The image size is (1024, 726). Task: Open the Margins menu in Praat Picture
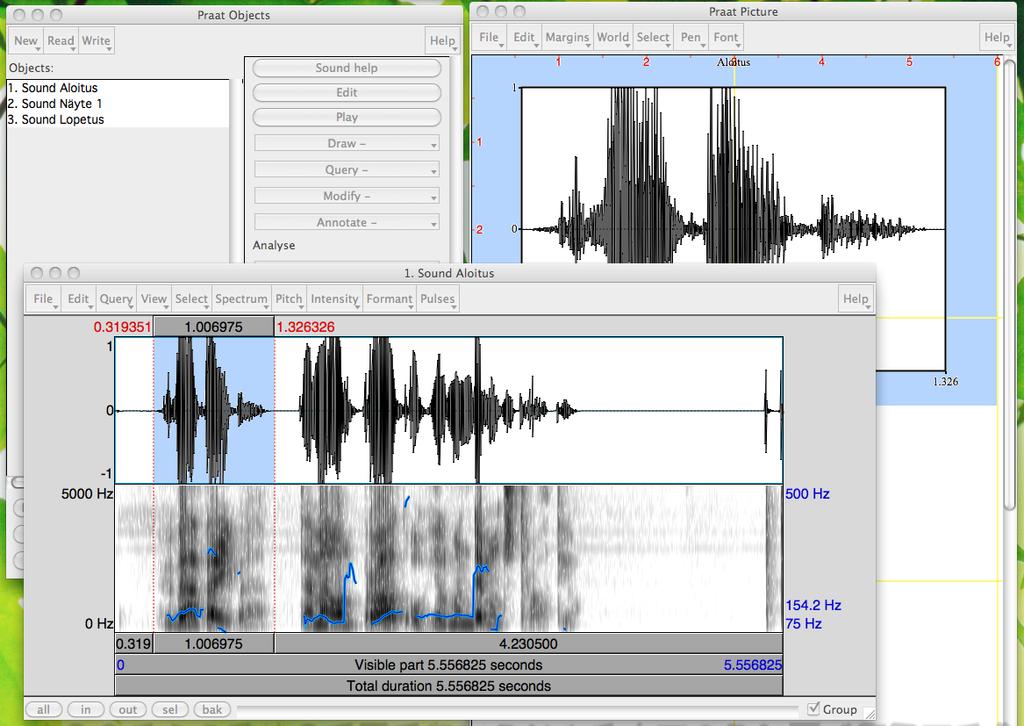click(x=567, y=37)
